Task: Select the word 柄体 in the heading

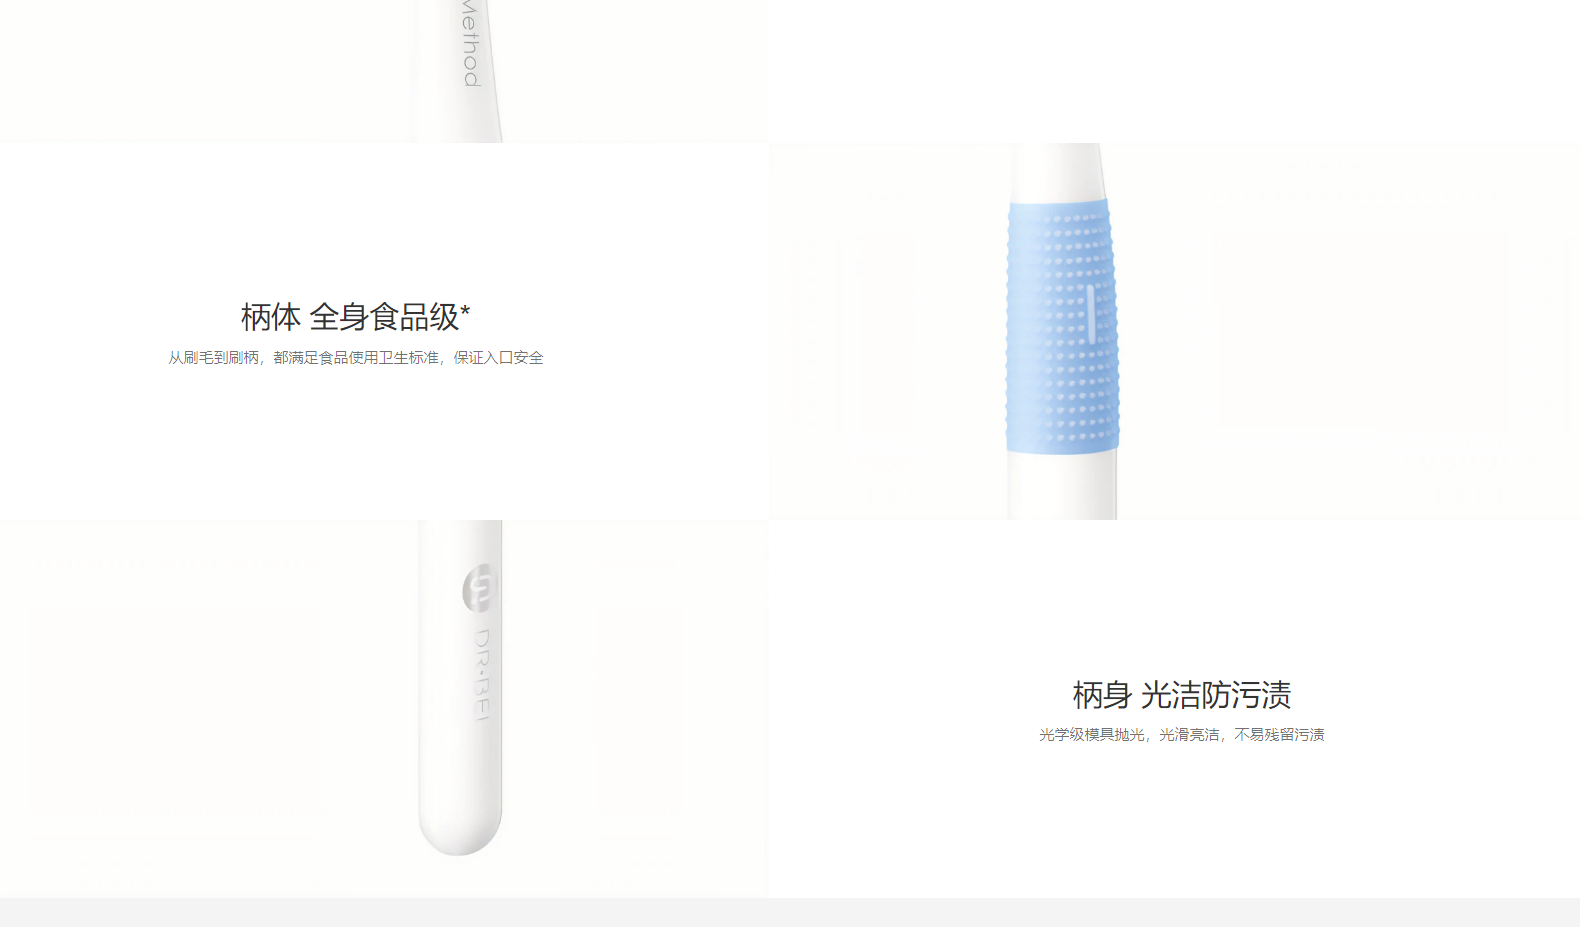Action: (270, 317)
